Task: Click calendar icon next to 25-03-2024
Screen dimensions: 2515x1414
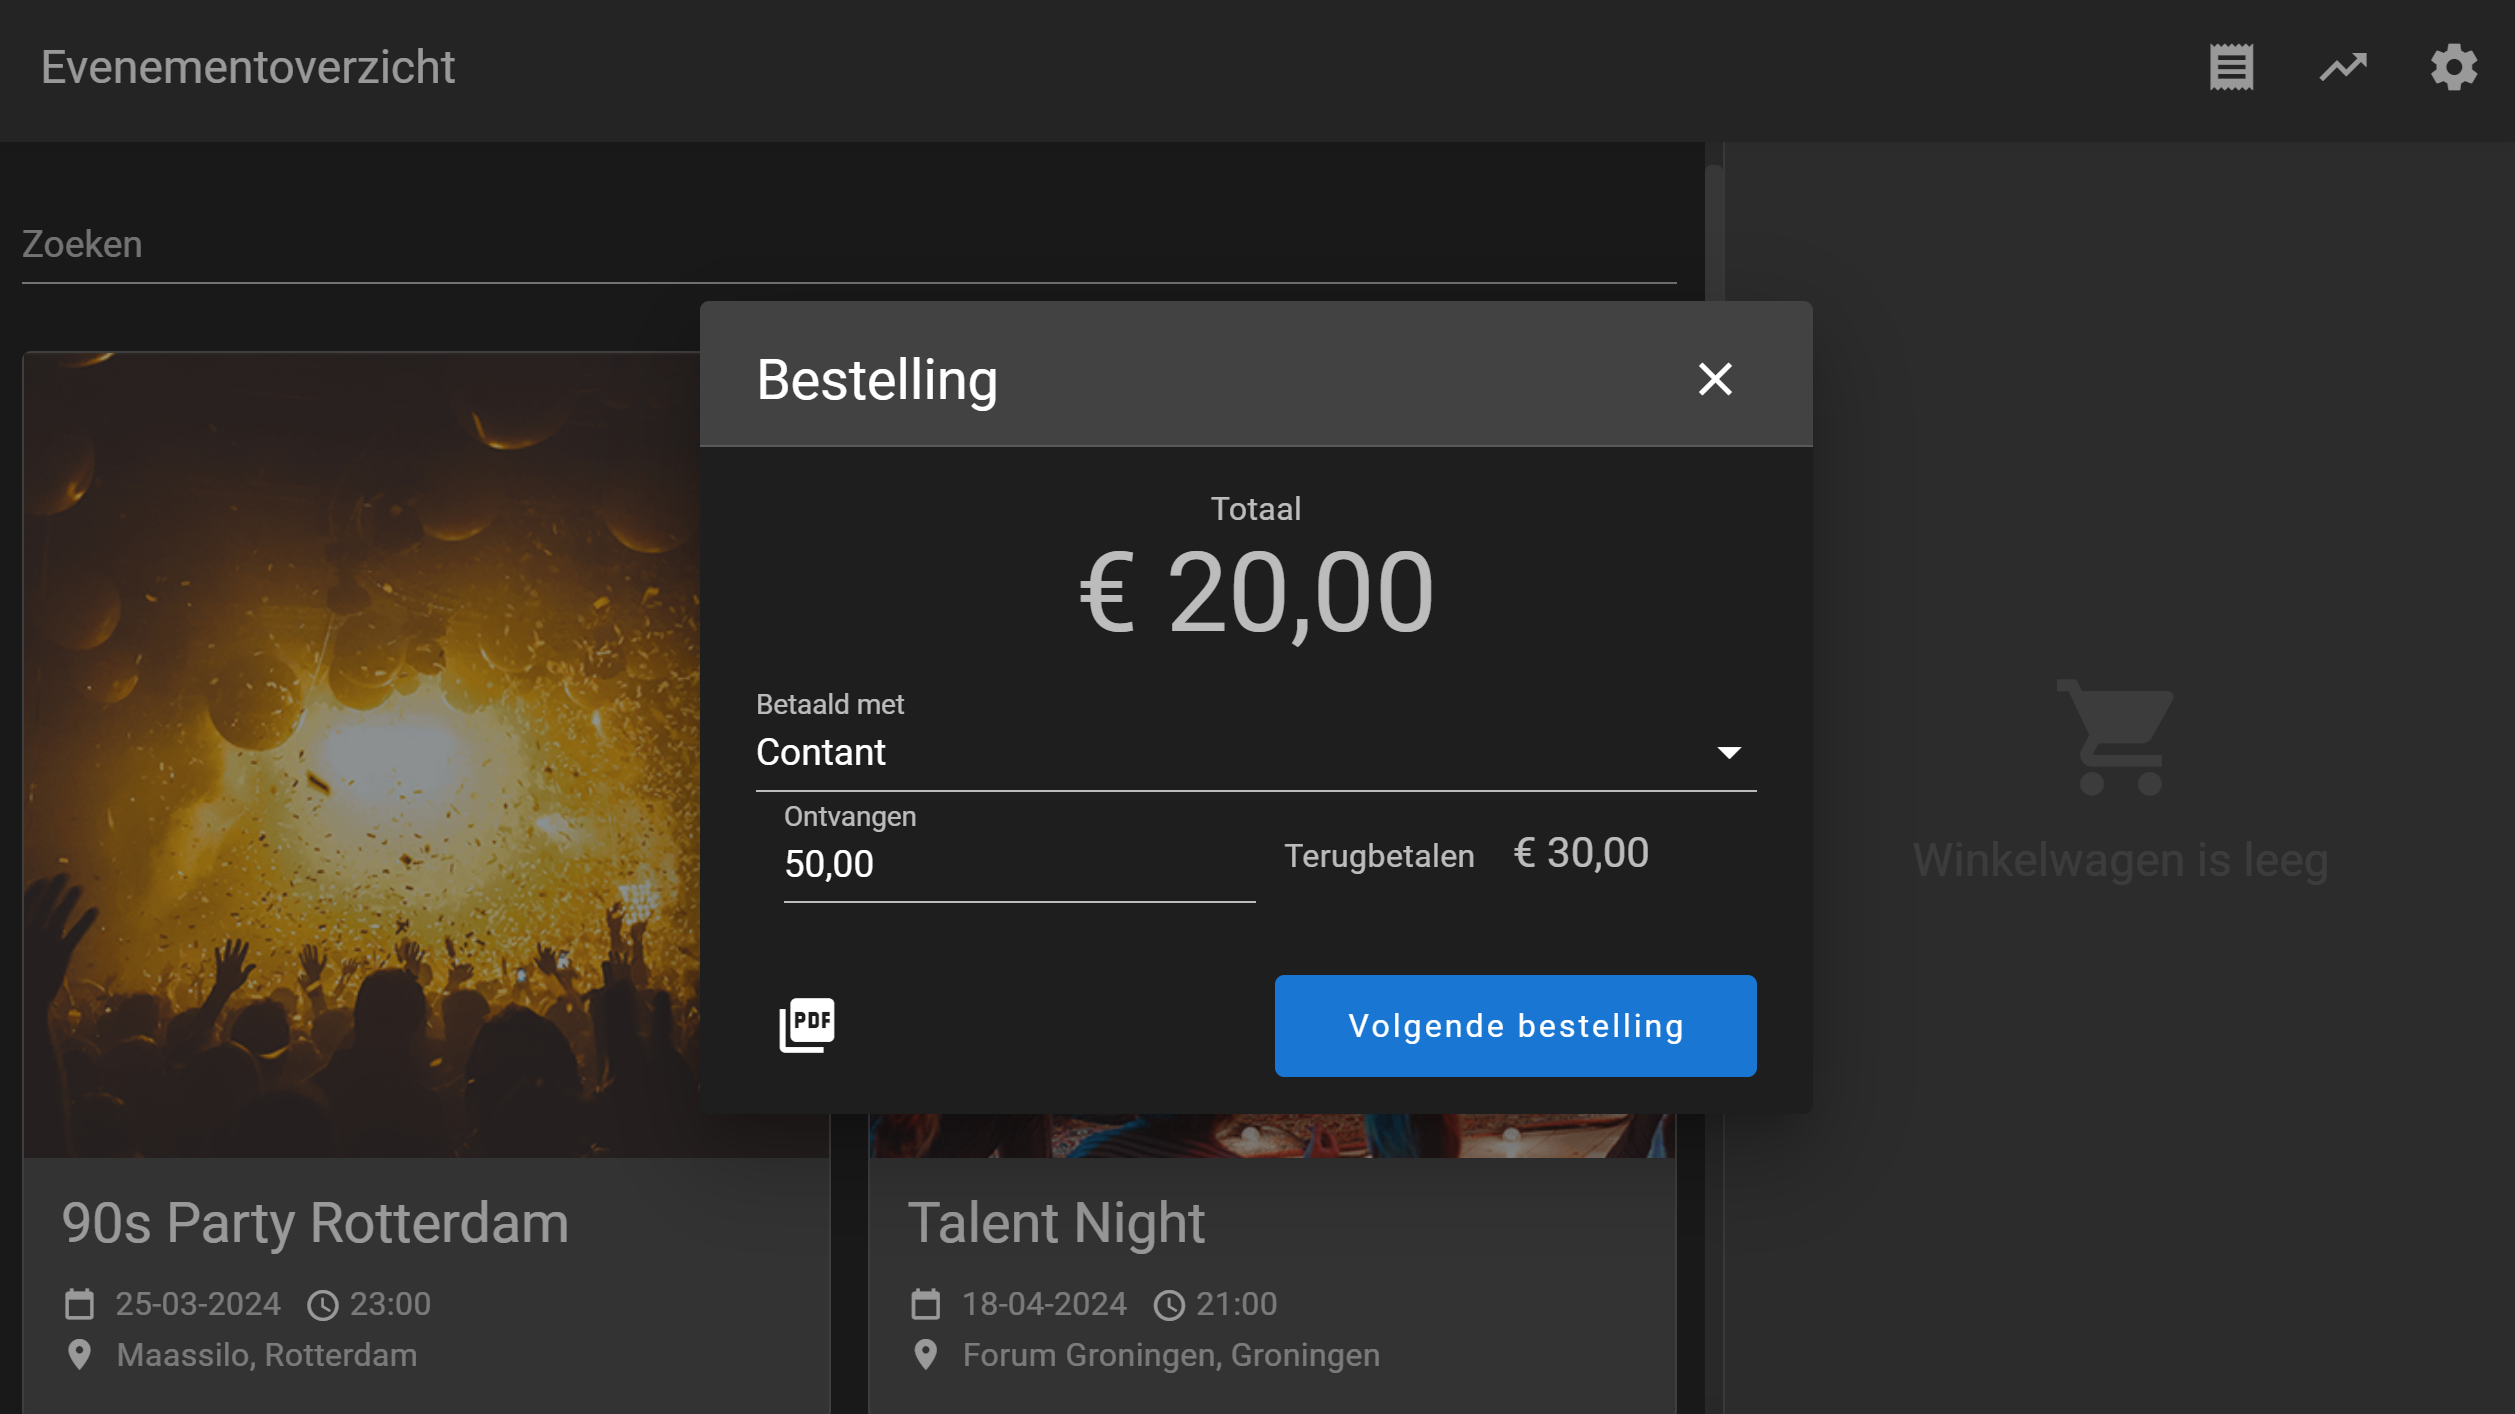Action: coord(80,1304)
